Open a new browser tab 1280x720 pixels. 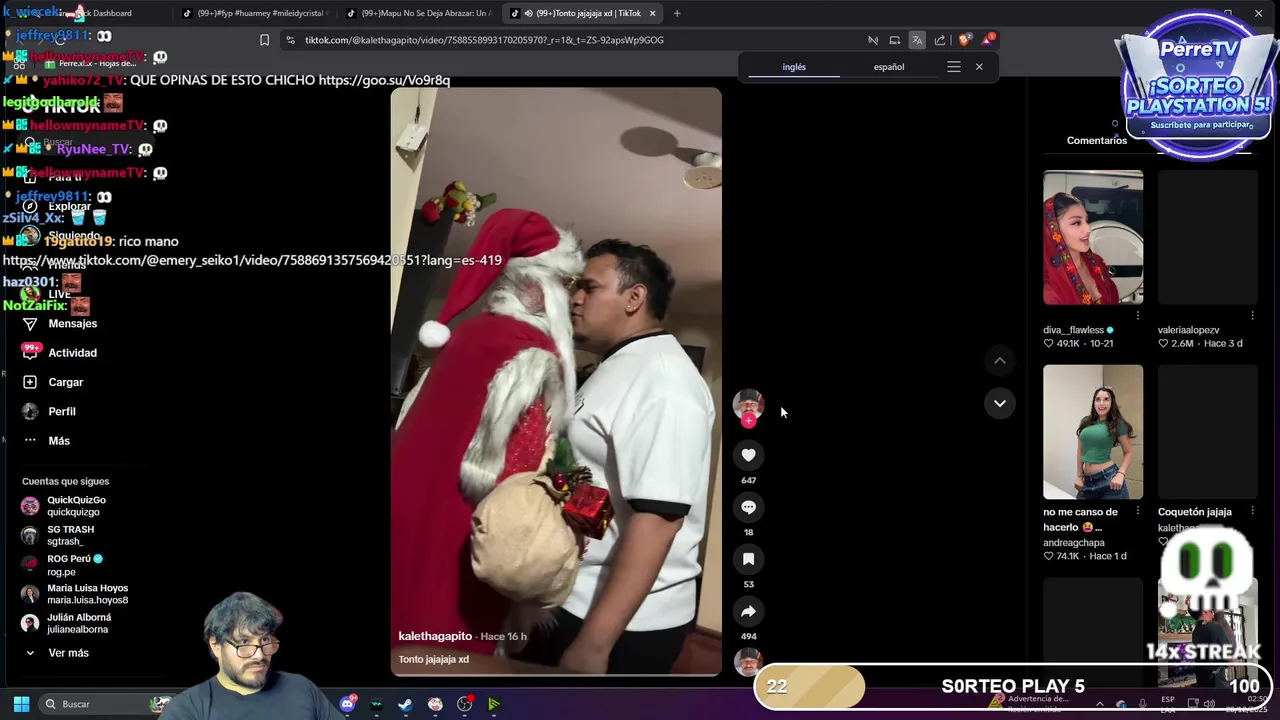click(677, 13)
